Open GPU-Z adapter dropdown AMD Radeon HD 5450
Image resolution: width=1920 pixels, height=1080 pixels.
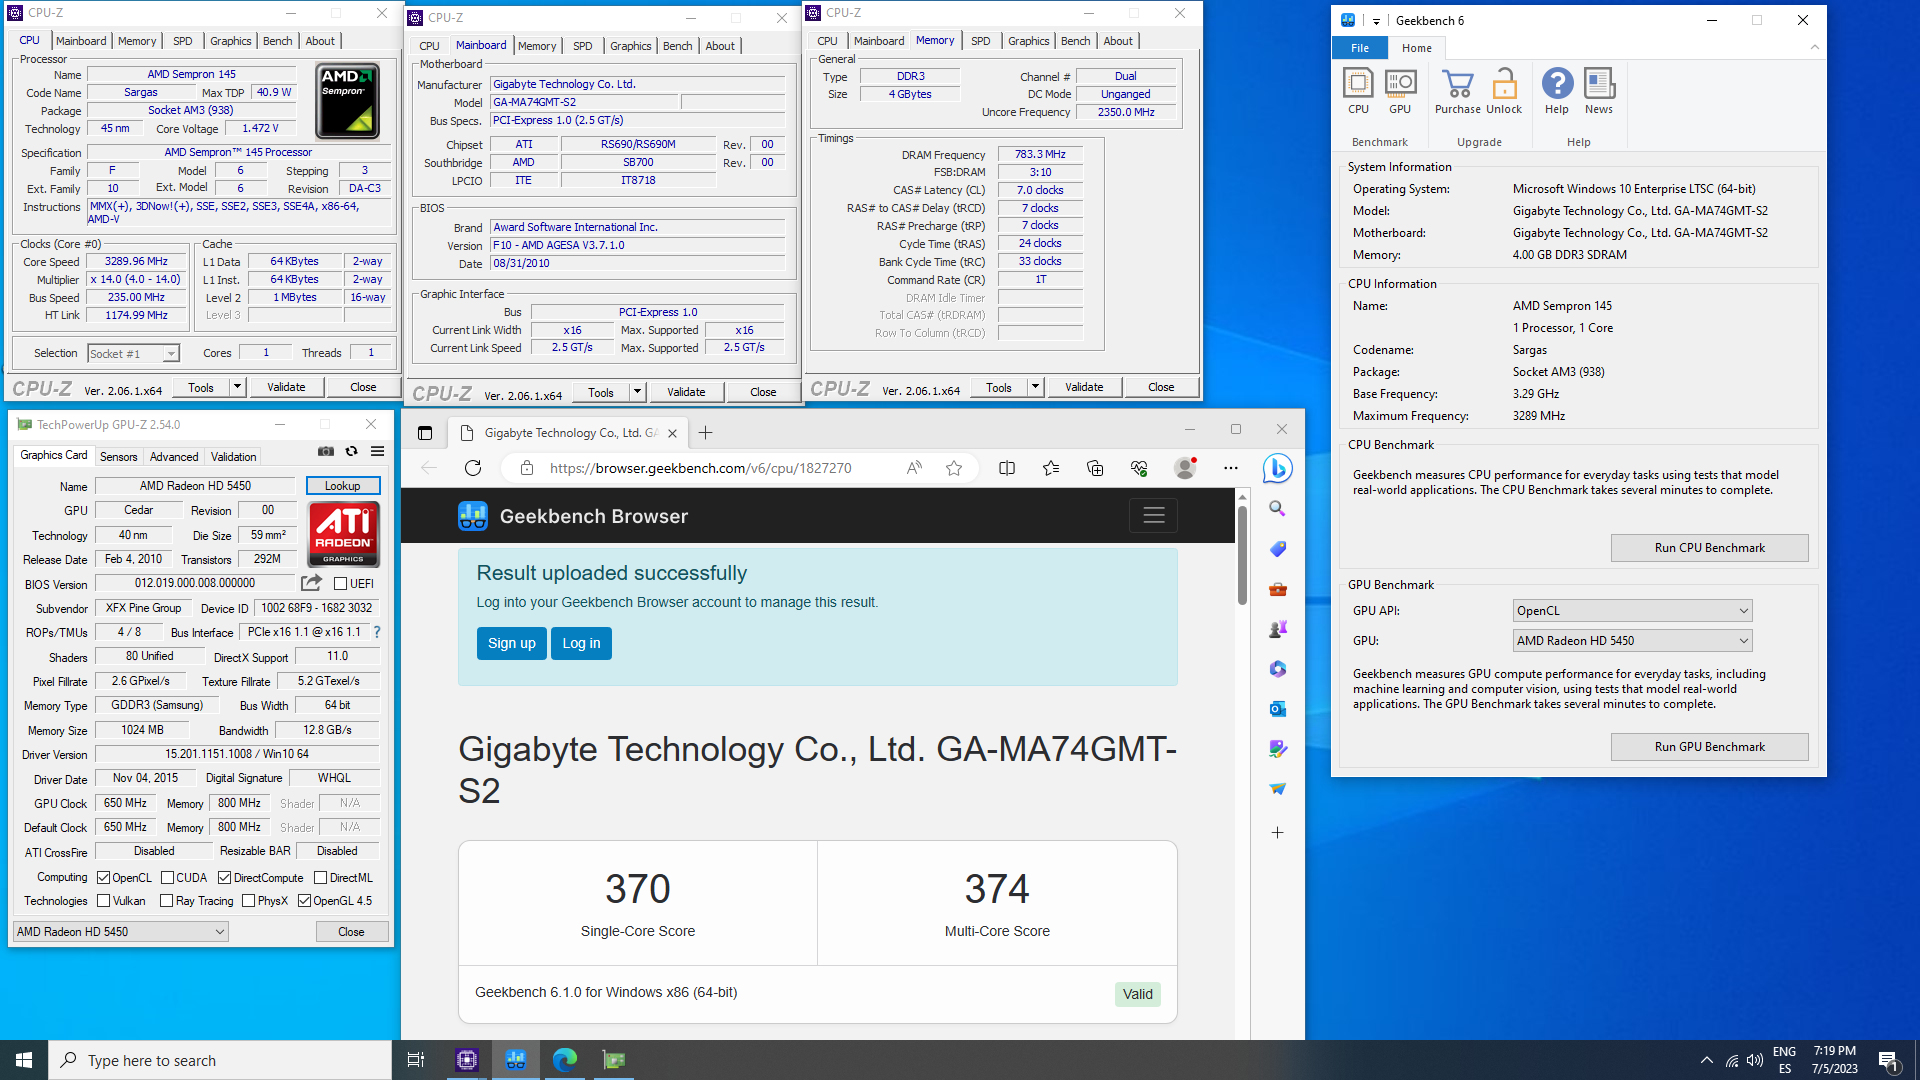coord(120,932)
